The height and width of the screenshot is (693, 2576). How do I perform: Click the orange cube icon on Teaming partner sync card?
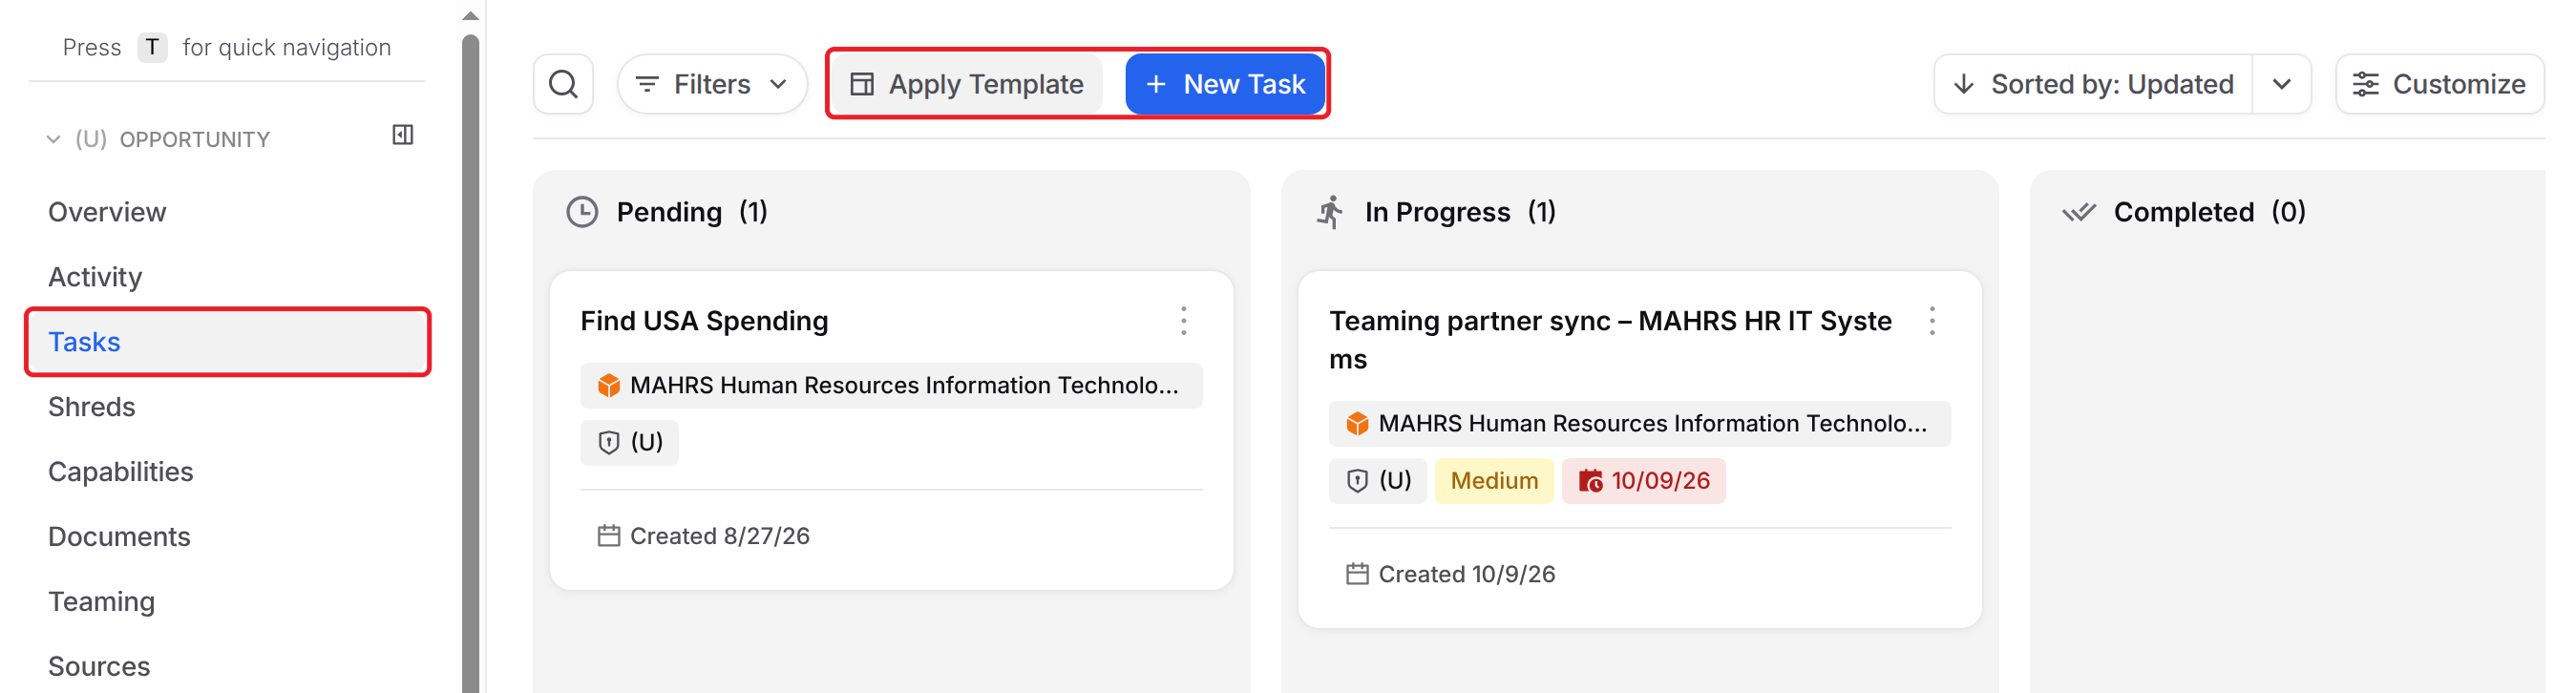[x=1357, y=424]
